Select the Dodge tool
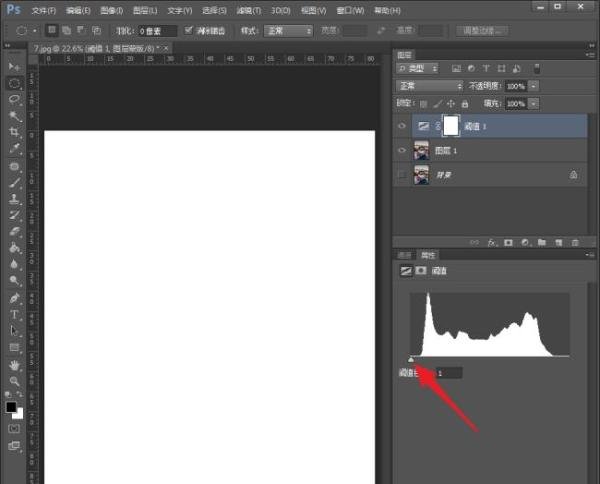The width and height of the screenshot is (600, 484). [14, 280]
